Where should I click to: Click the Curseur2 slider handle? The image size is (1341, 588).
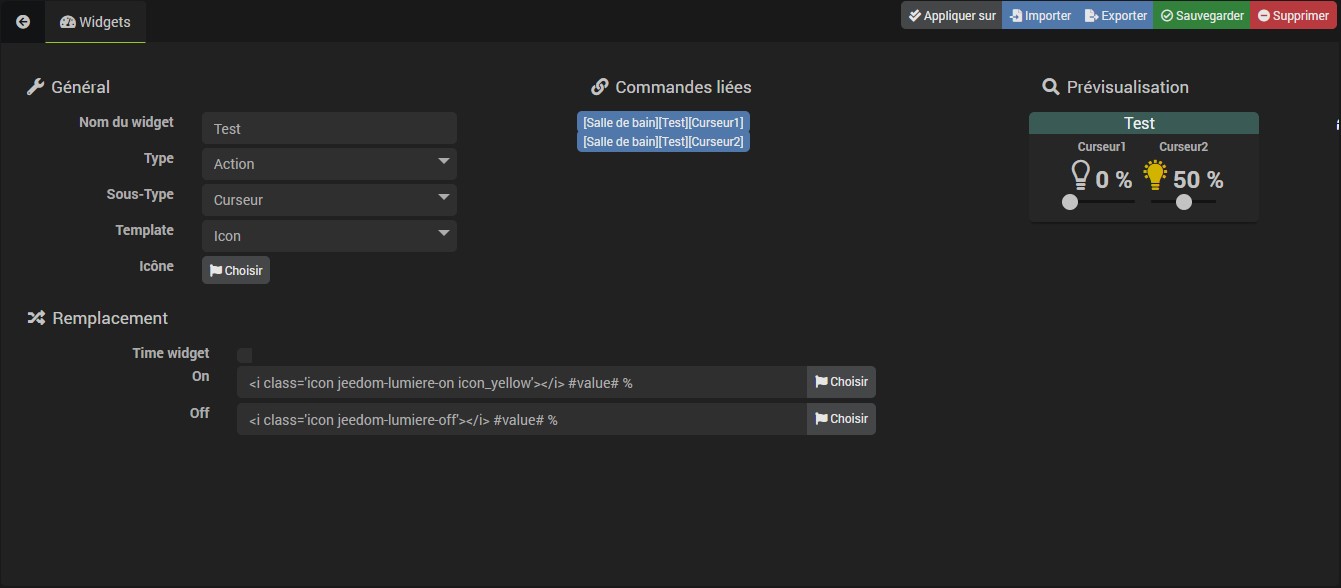tap(1184, 202)
